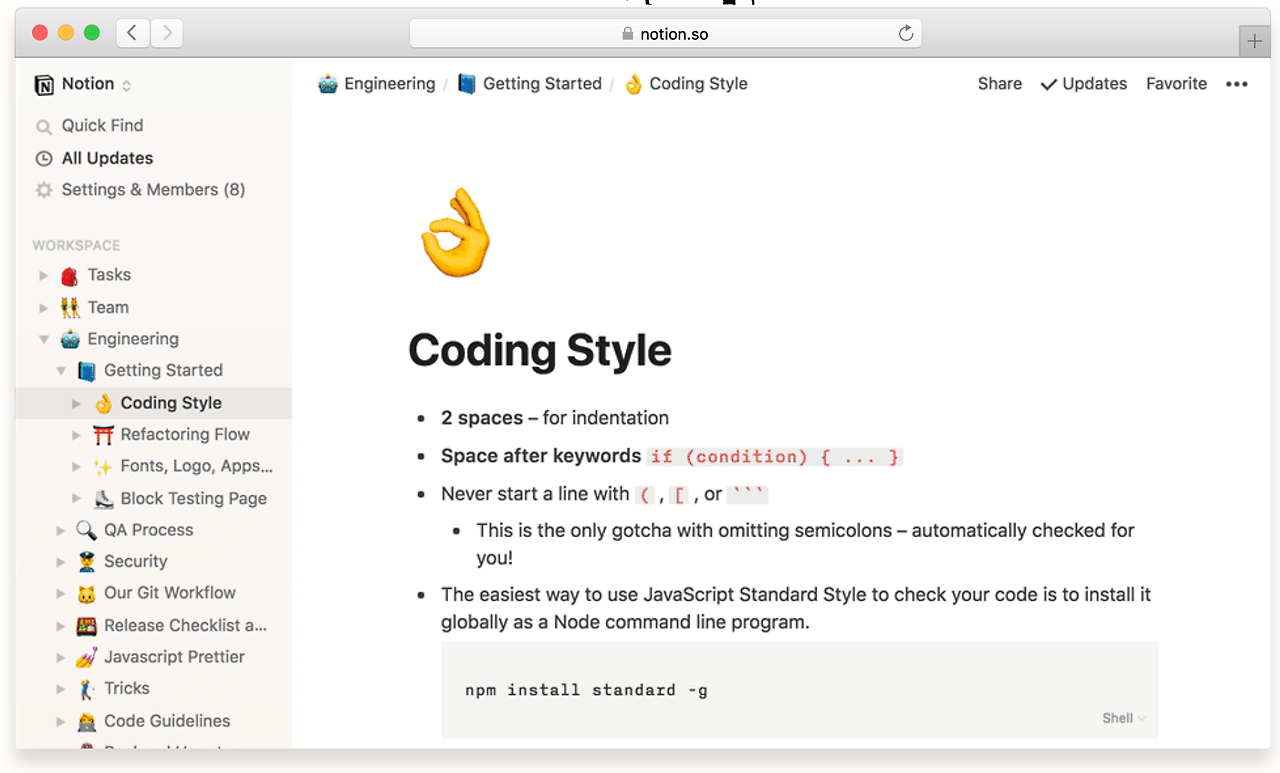1280x773 pixels.
Task: Open a new tab with the plus button
Action: (x=1255, y=41)
